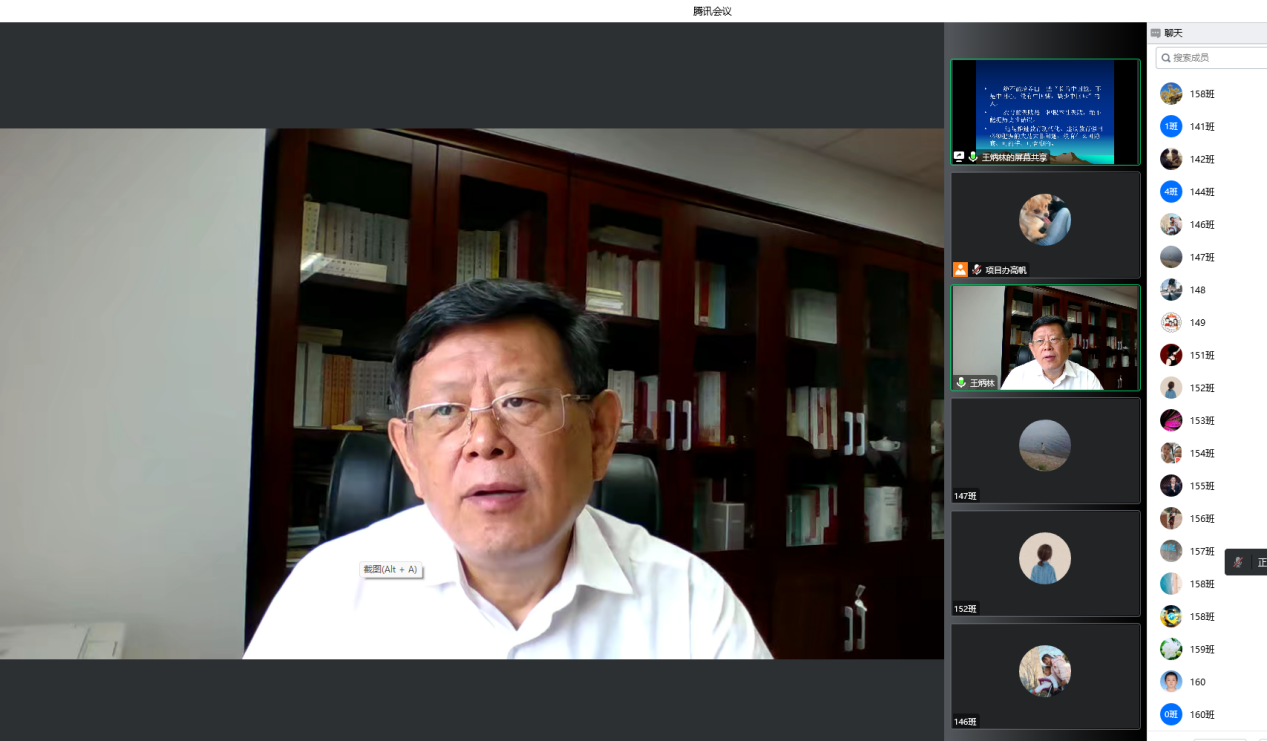This screenshot has height=741, width=1267.
Task: Choose member 155班 in the member list
Action: tap(1202, 486)
